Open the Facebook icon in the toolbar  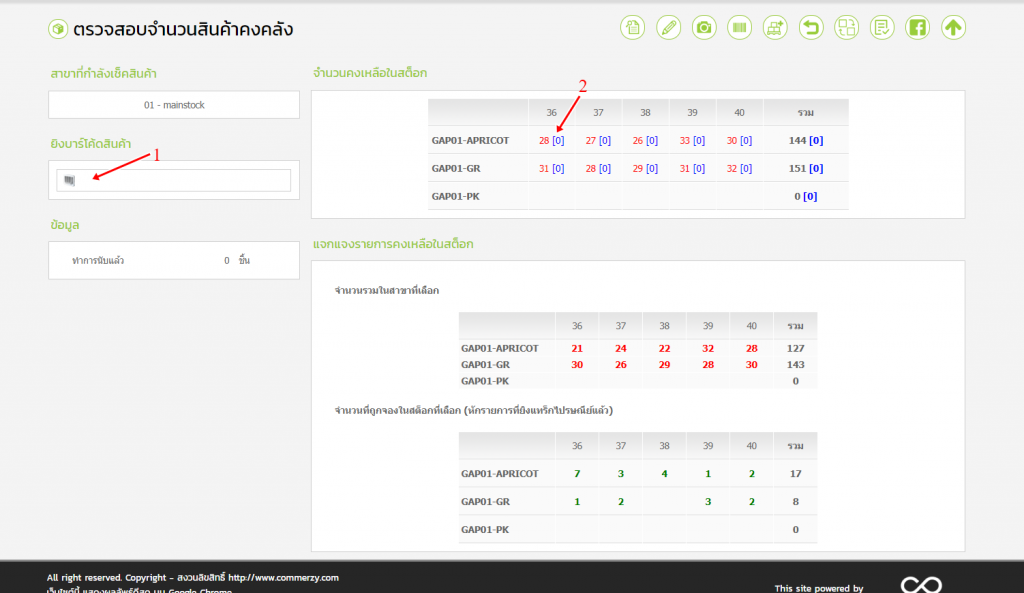(x=918, y=27)
